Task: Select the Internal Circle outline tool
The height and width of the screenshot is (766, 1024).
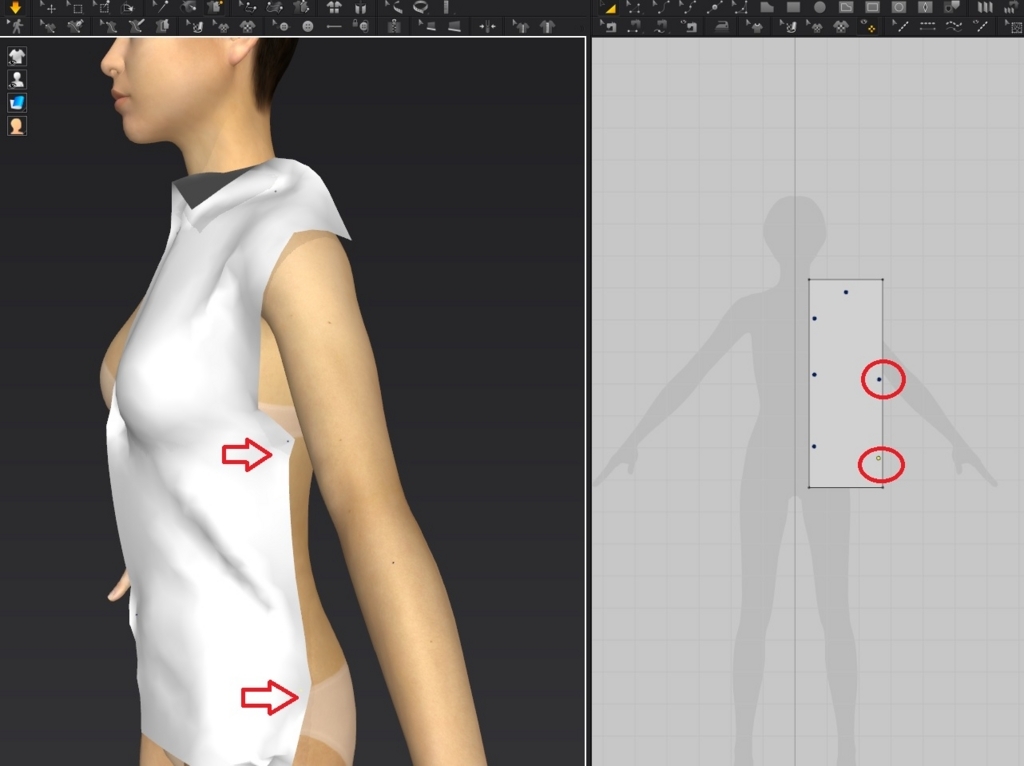Action: [899, 7]
